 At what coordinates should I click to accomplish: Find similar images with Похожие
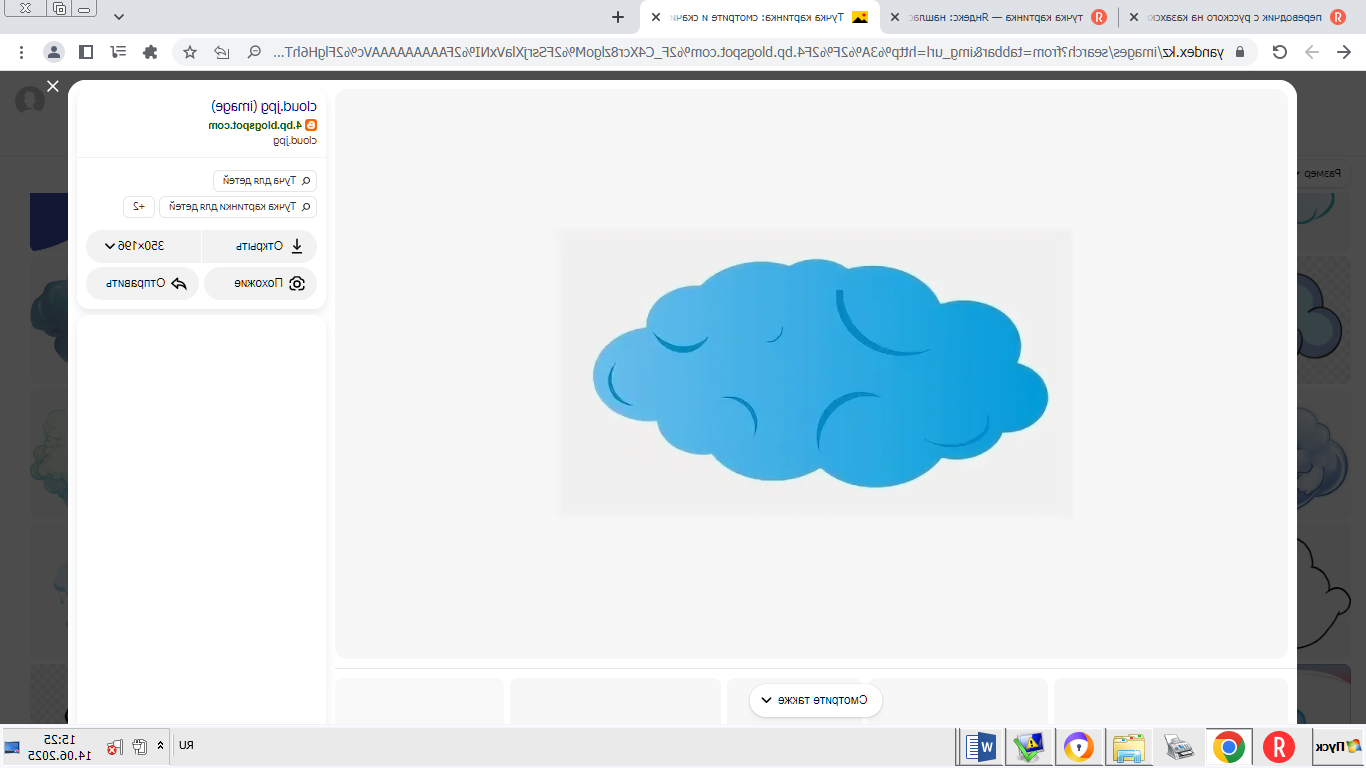tap(261, 284)
